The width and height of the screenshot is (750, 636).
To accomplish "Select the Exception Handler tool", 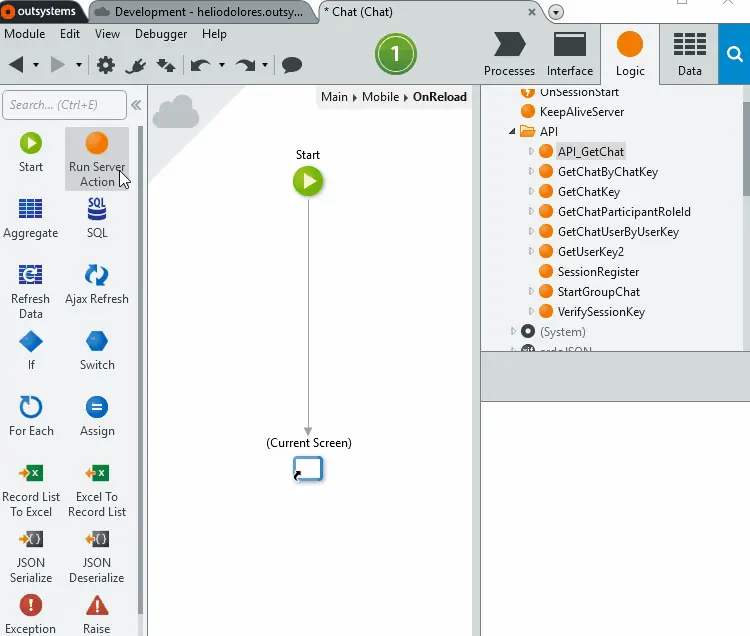I will (31, 614).
